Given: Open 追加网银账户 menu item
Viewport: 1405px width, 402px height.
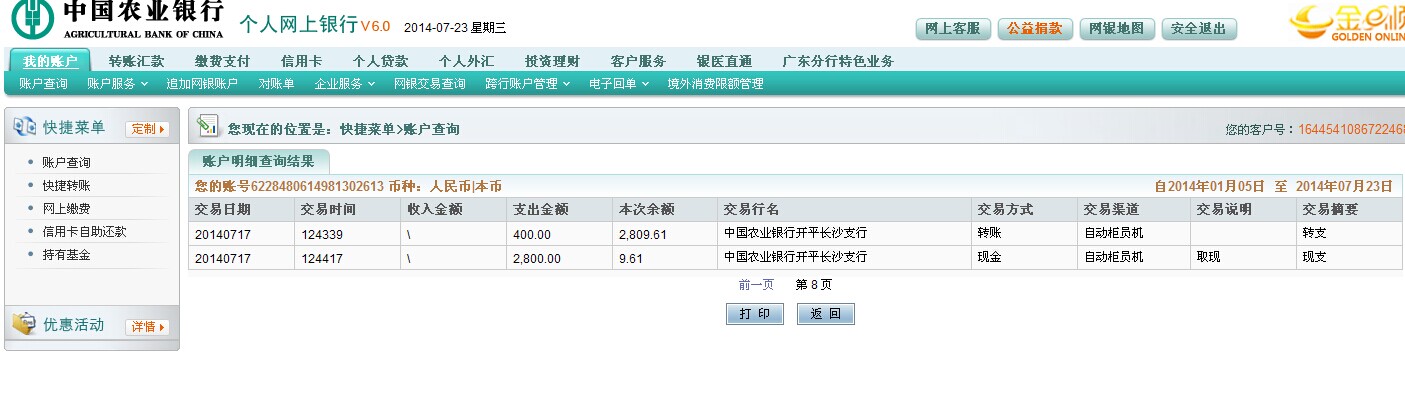Looking at the screenshot, I should (202, 84).
